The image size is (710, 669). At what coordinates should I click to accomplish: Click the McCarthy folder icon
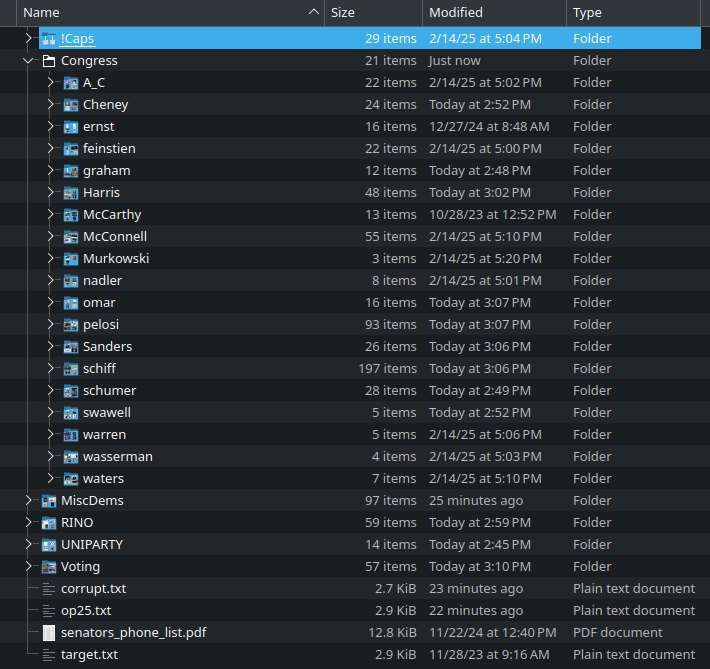(71, 215)
